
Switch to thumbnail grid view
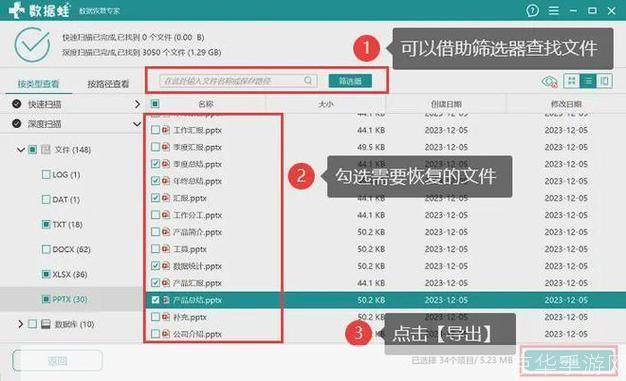[x=572, y=81]
